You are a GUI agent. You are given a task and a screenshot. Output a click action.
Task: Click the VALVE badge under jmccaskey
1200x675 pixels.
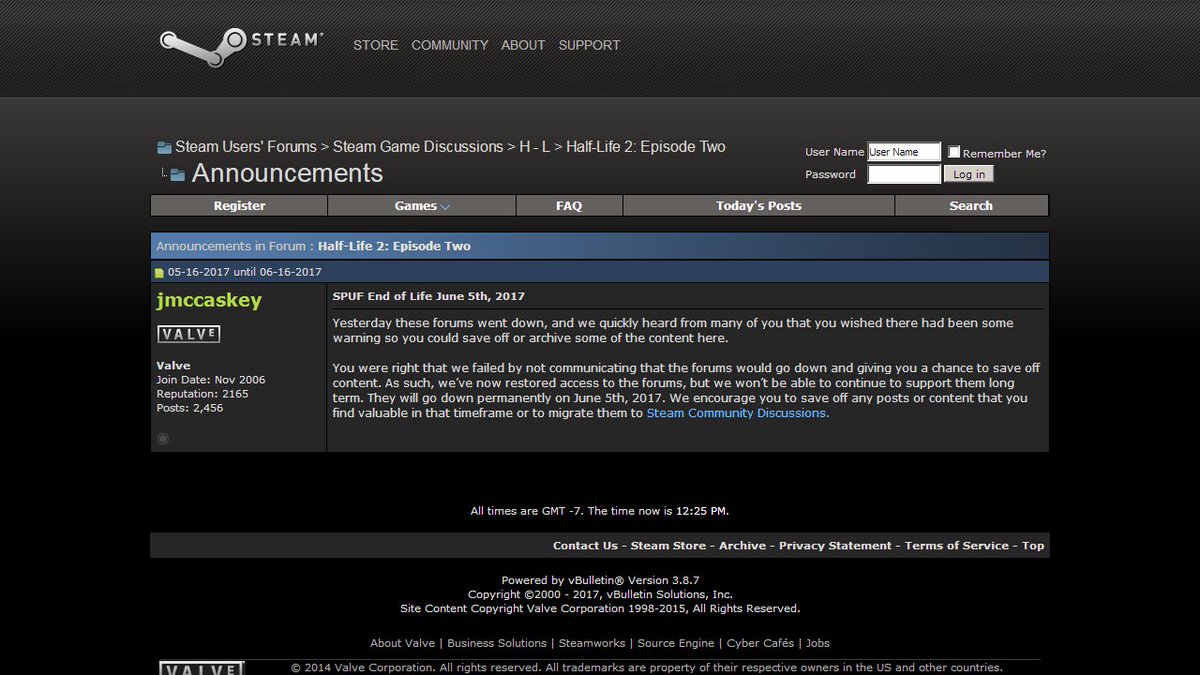(x=189, y=334)
